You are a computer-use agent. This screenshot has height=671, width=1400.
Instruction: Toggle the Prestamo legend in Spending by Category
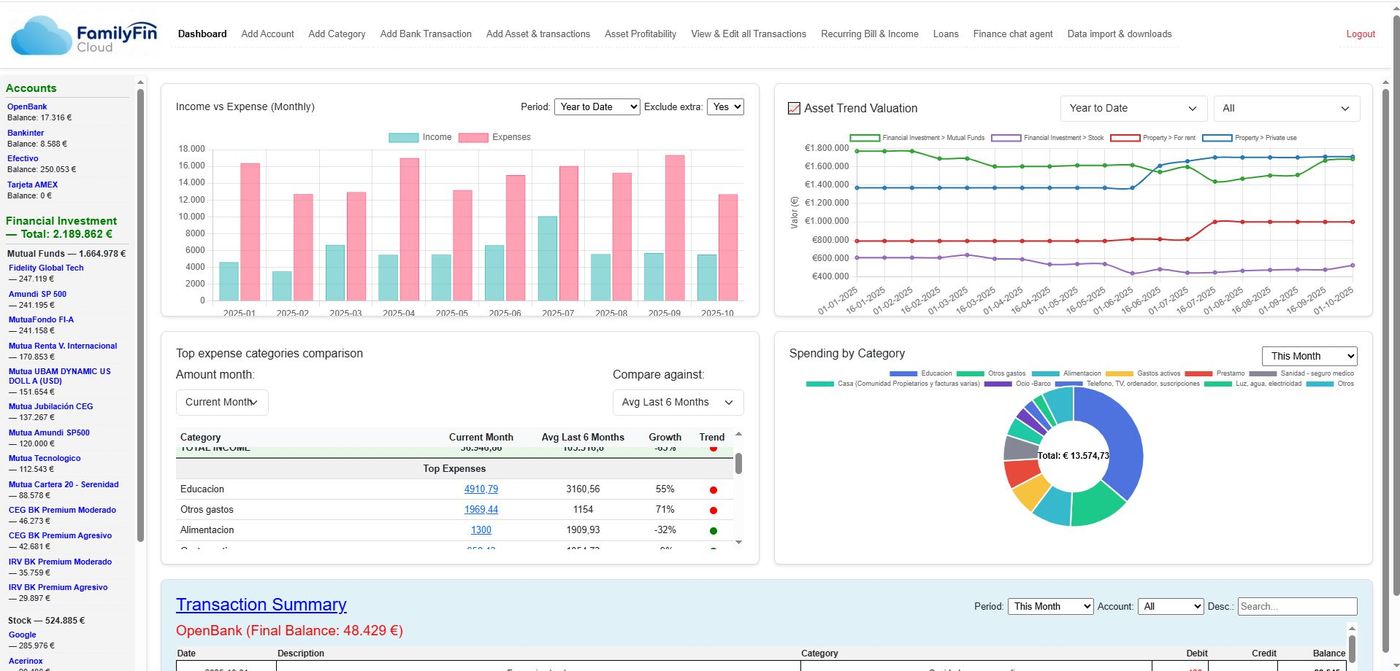(1199, 371)
